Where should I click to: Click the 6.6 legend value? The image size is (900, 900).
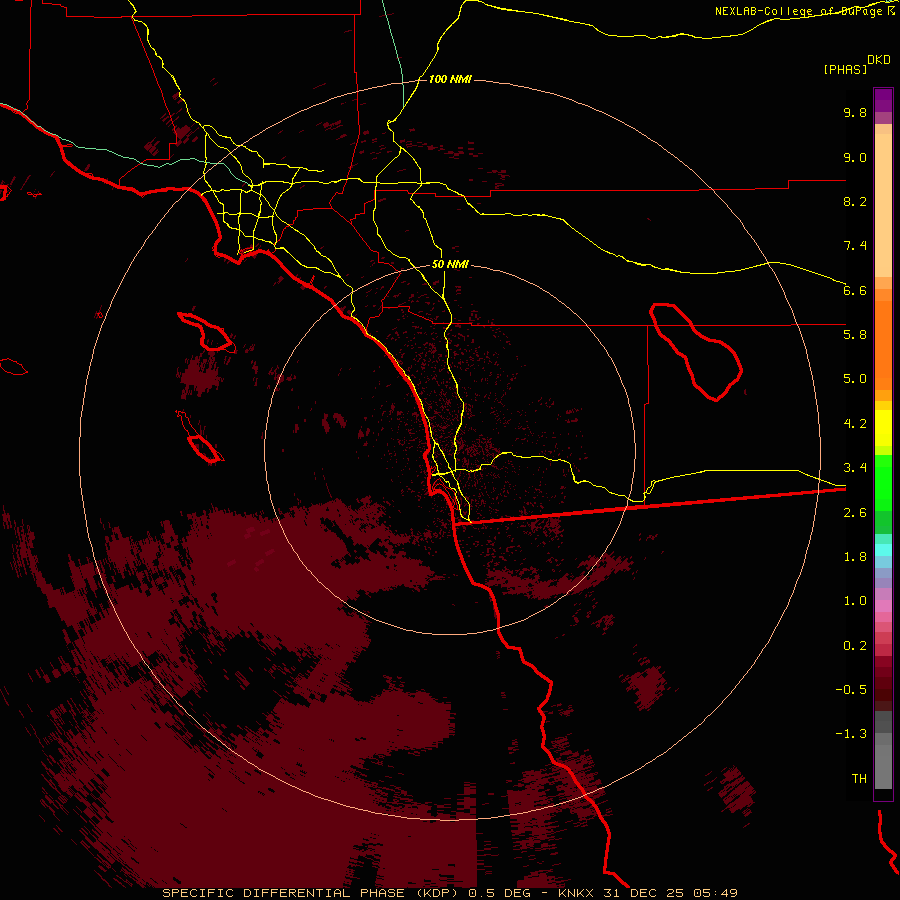(x=855, y=290)
